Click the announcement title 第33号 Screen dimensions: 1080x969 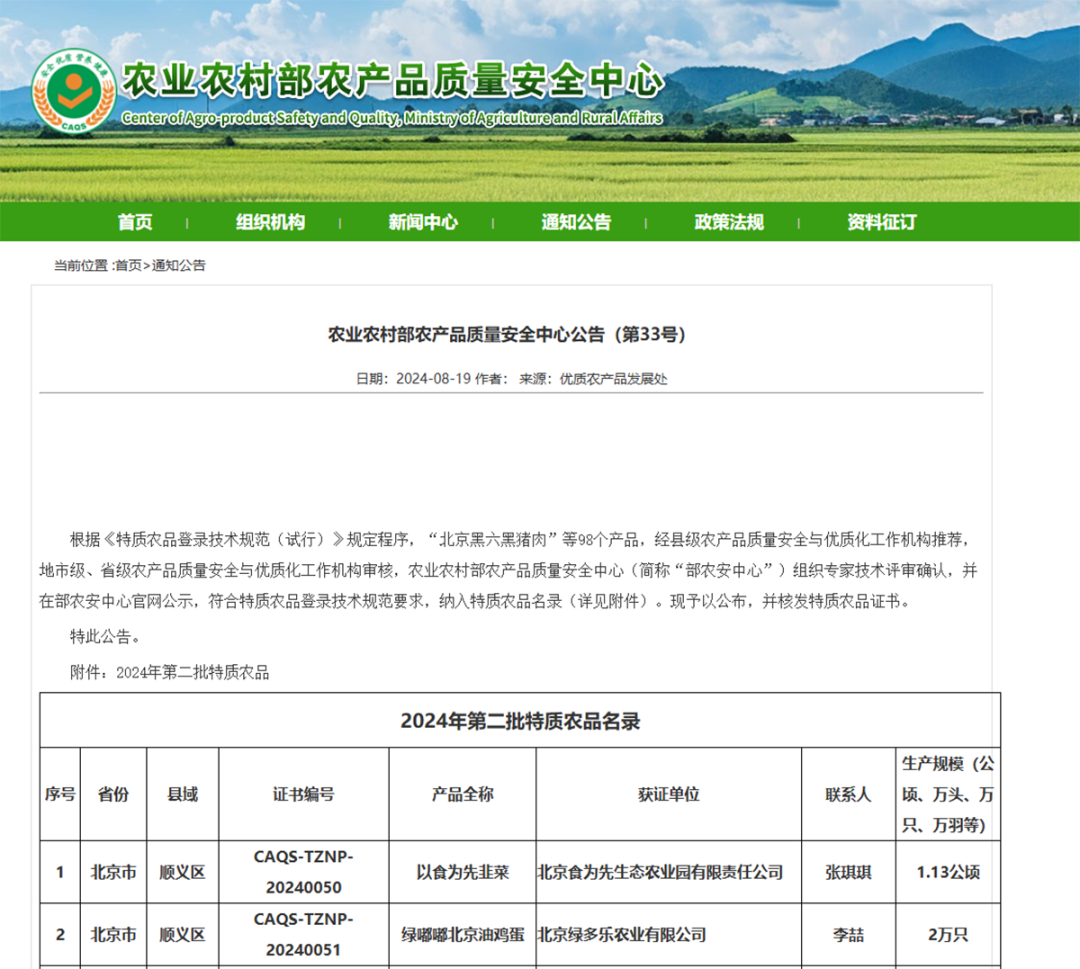click(507, 335)
